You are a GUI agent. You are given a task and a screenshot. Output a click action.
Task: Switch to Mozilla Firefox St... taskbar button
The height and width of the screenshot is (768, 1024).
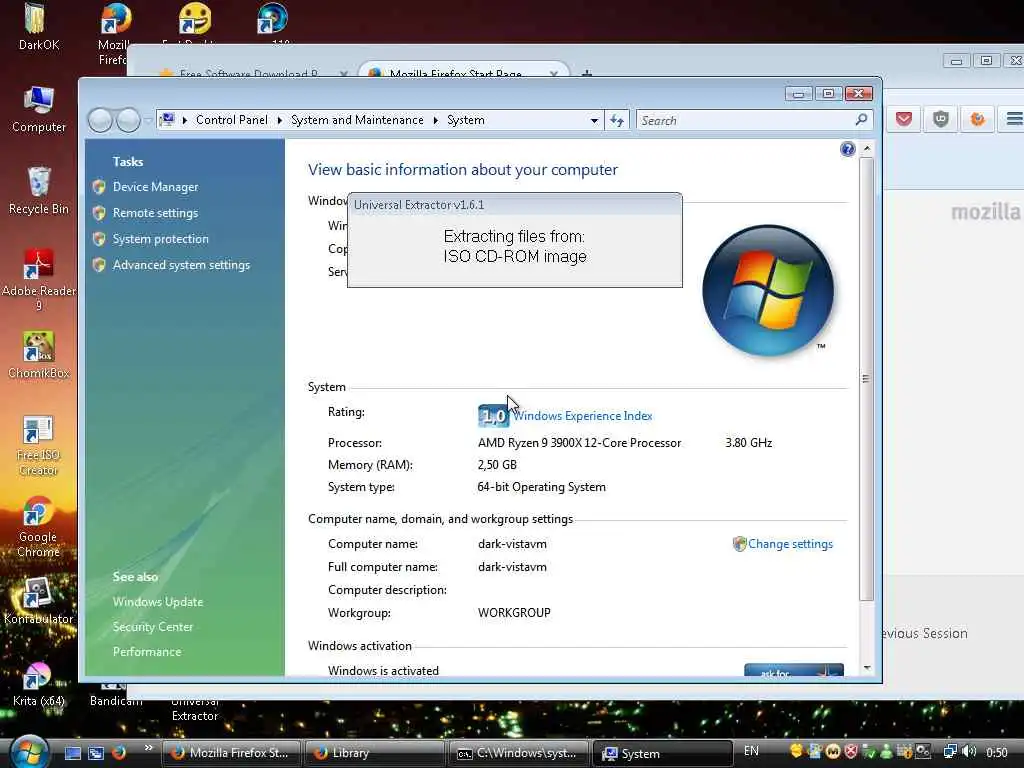pos(231,753)
